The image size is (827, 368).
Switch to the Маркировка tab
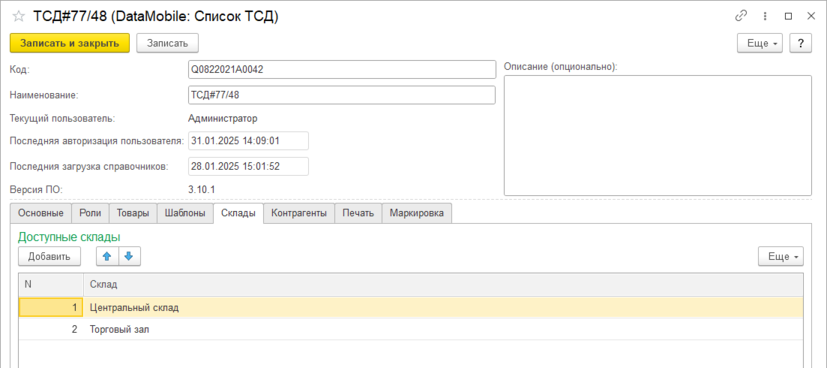point(417,213)
